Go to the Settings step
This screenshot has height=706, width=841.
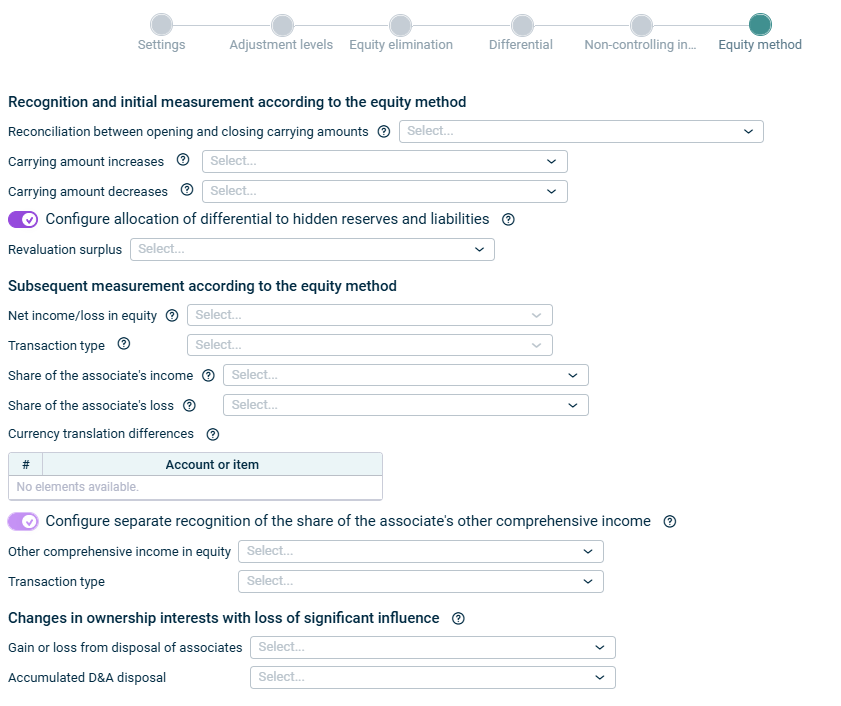click(x=161, y=26)
